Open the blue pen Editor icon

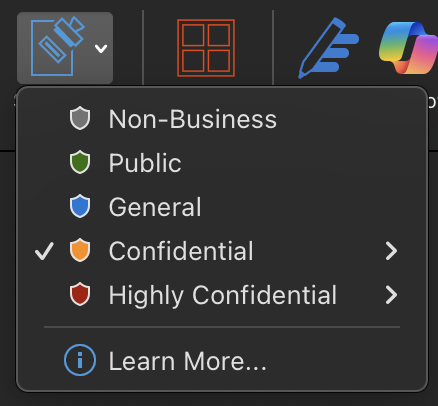pyautogui.click(x=328, y=48)
